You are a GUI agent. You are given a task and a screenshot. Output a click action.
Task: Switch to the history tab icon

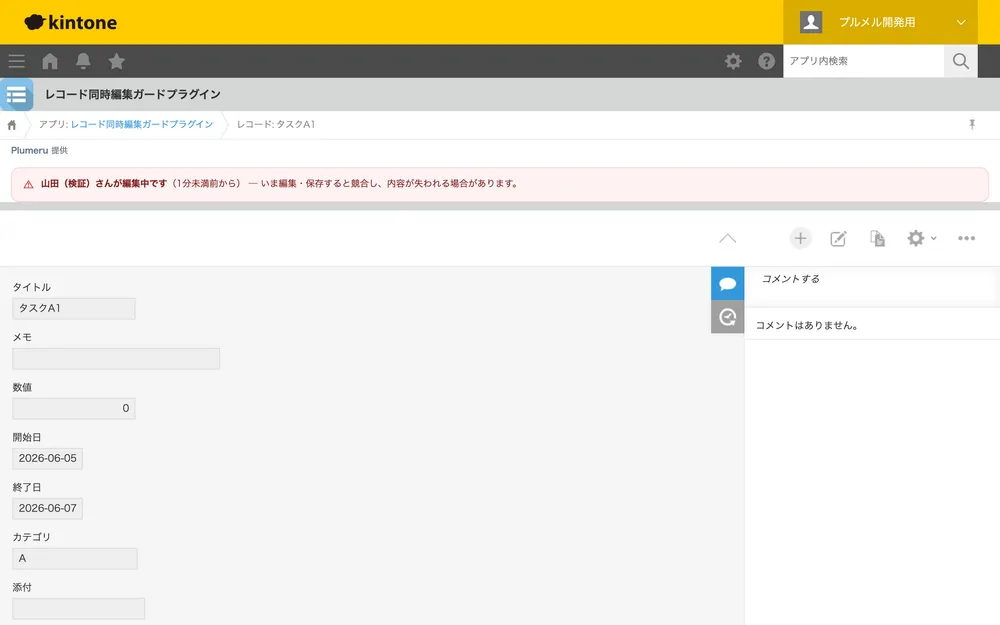point(728,317)
